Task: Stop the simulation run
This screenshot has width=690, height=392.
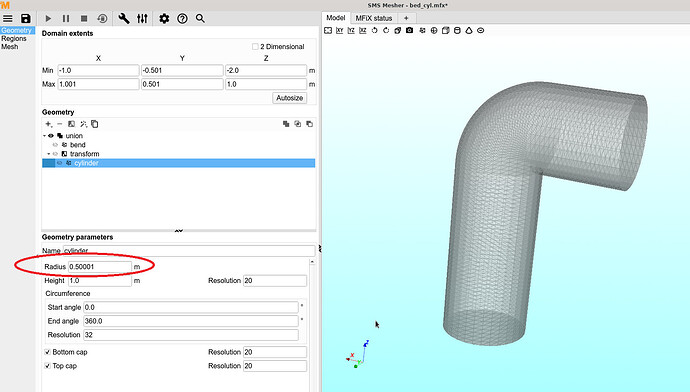Action: tap(84, 18)
